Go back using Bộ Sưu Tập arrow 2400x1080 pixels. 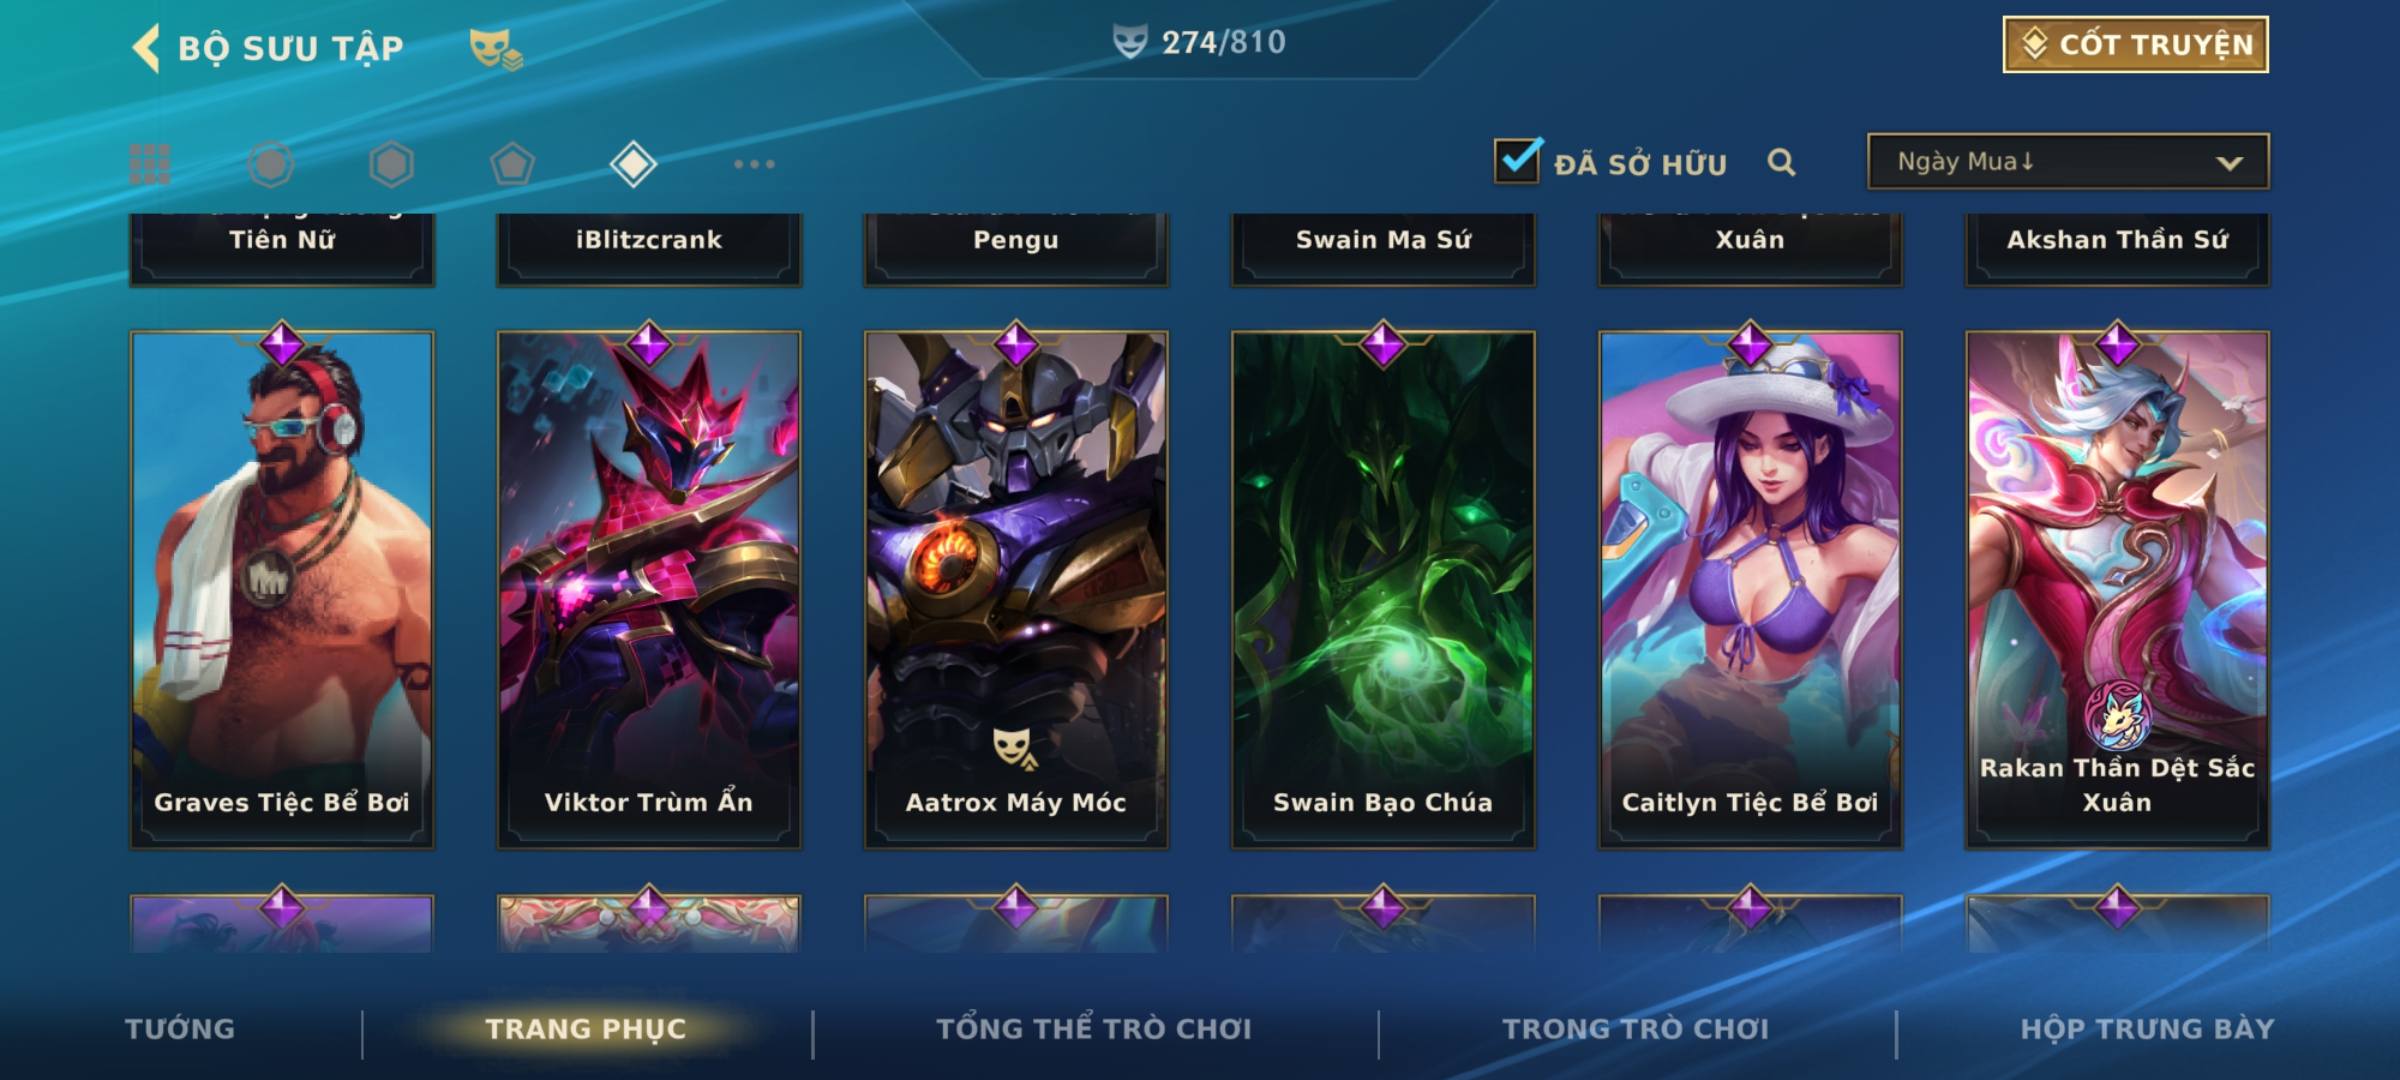(x=146, y=48)
